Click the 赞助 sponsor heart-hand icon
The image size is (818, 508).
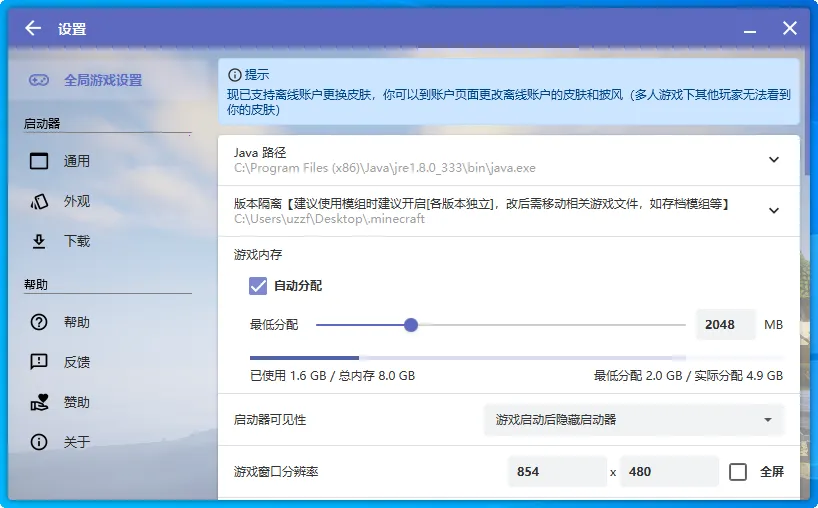click(x=39, y=402)
